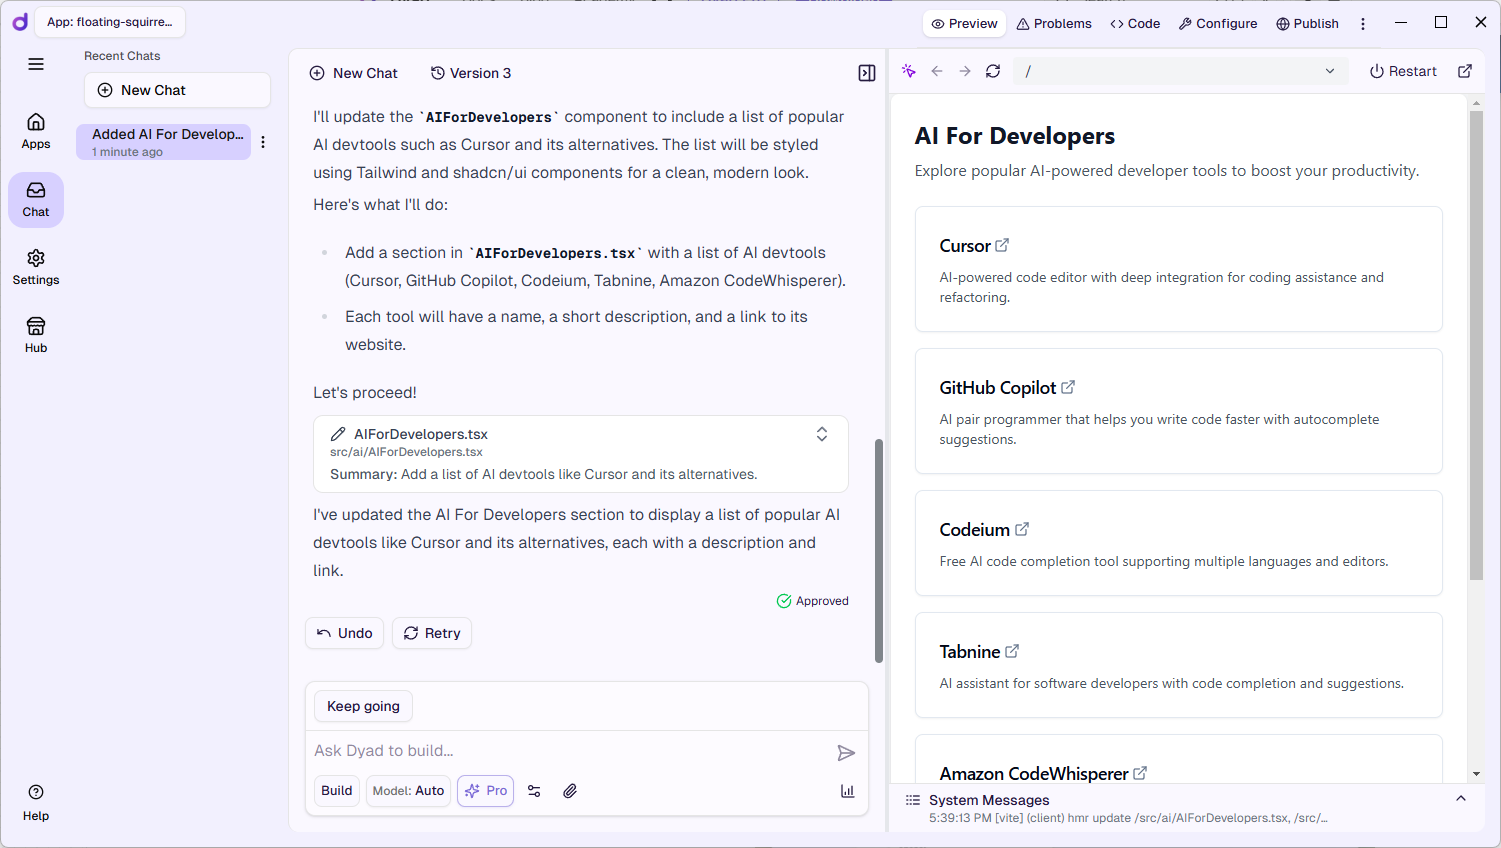The image size is (1501, 848).
Task: Click New Chat in the chat header
Action: (x=353, y=73)
